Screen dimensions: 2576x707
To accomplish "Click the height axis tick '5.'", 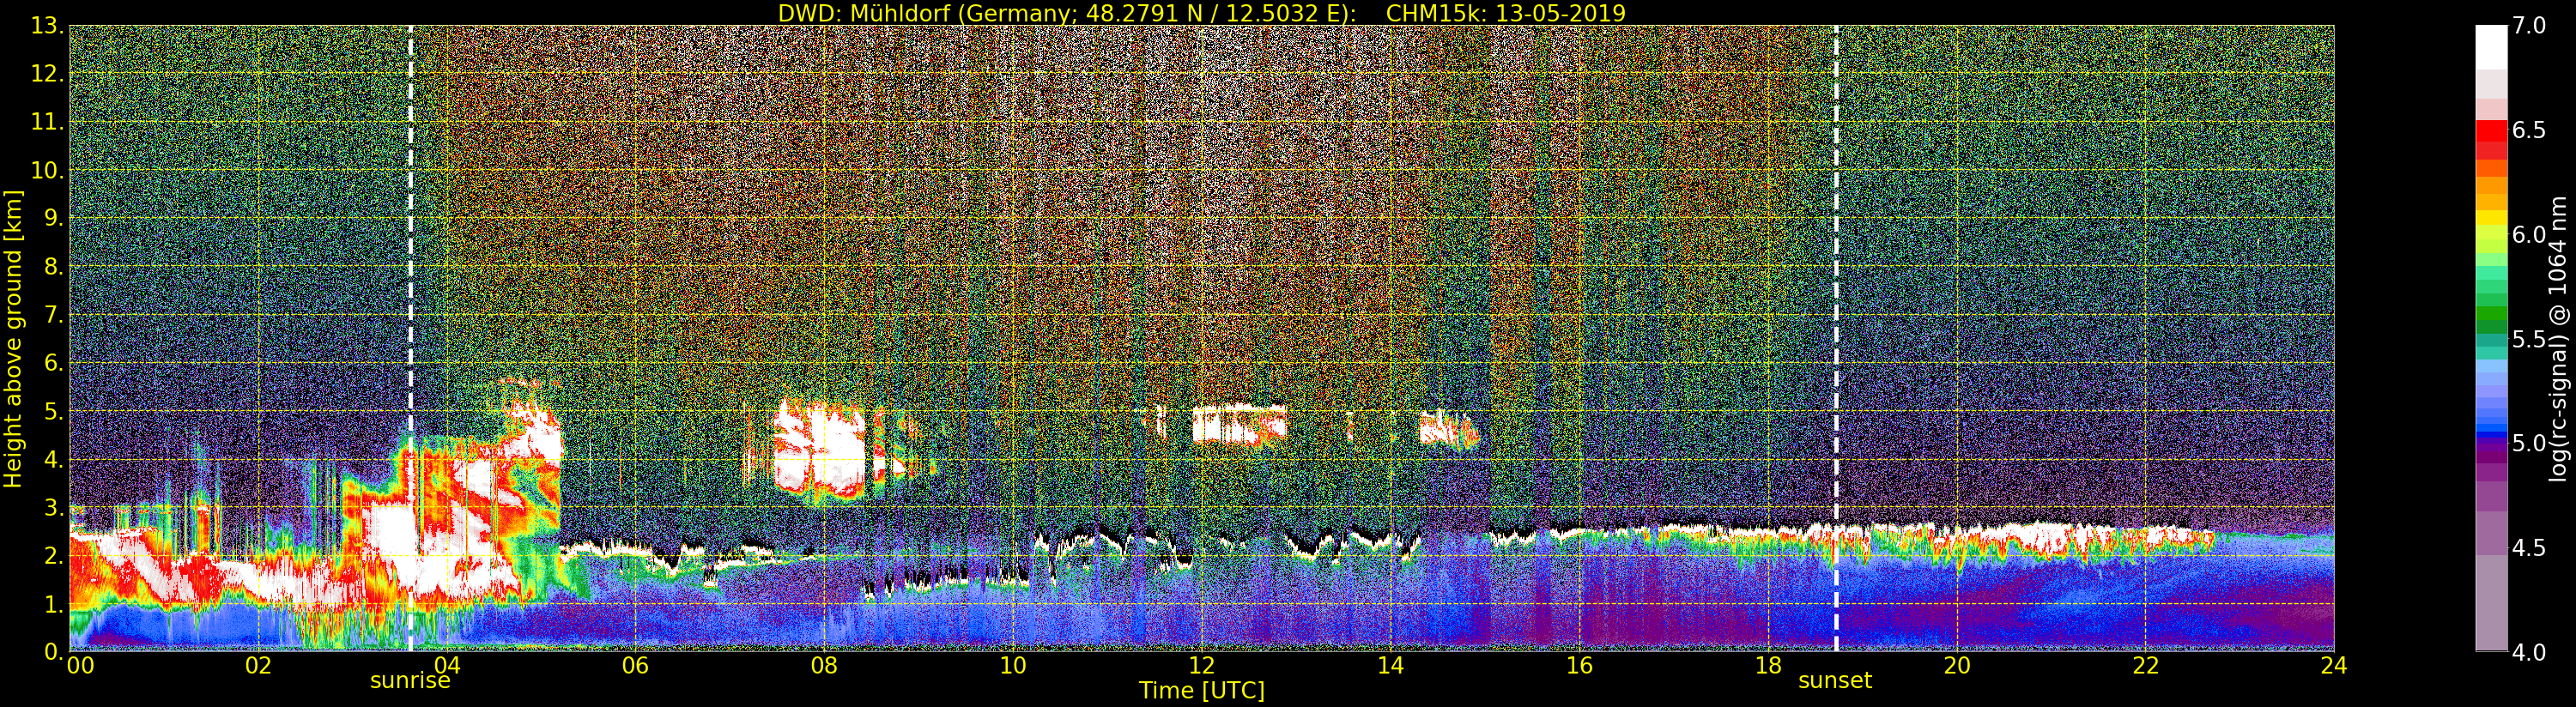I will [53, 411].
